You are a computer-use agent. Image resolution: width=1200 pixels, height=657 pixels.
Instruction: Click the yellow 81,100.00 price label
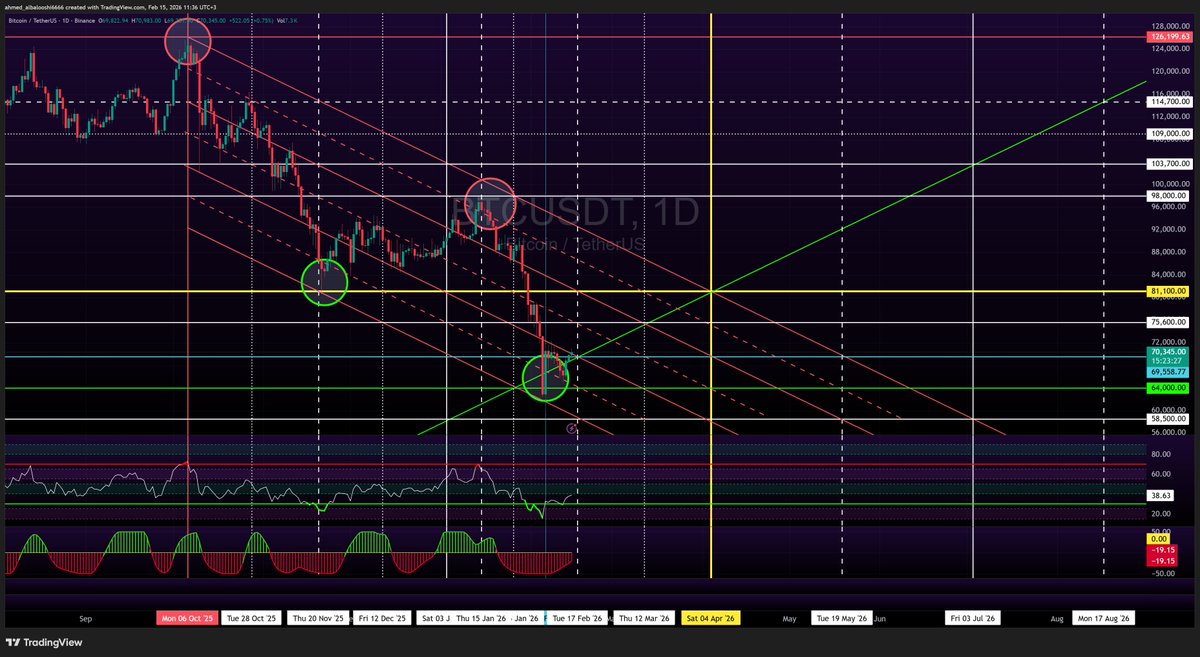coord(1168,291)
